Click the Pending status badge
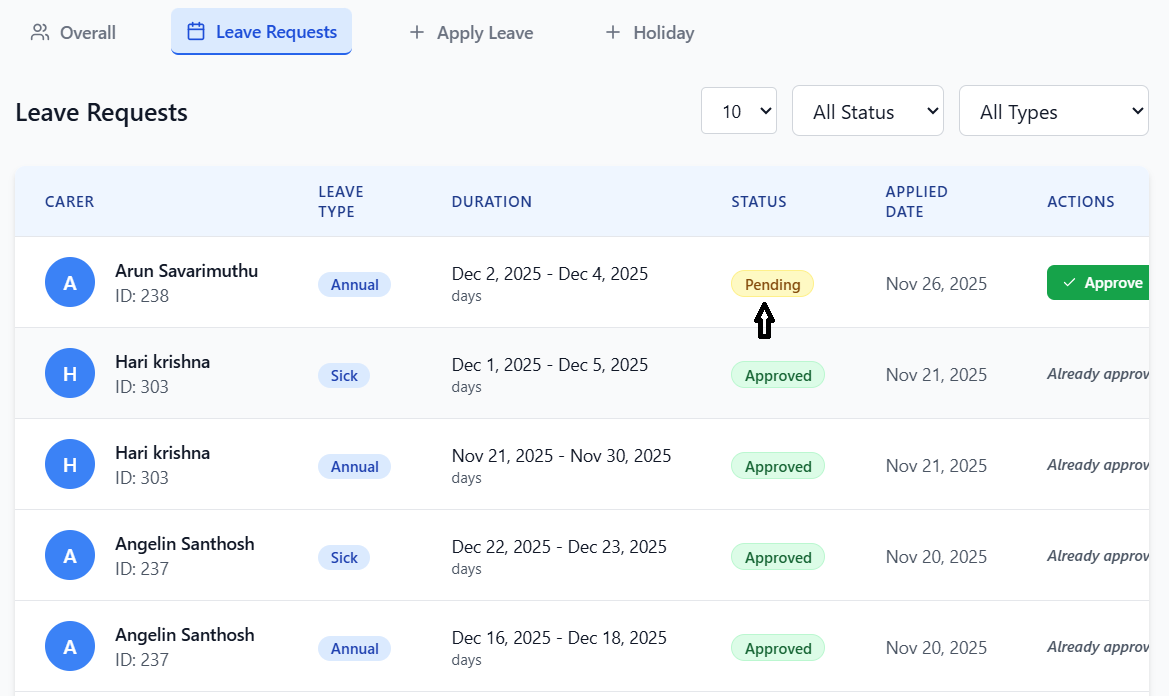The image size is (1169, 696). tap(772, 284)
